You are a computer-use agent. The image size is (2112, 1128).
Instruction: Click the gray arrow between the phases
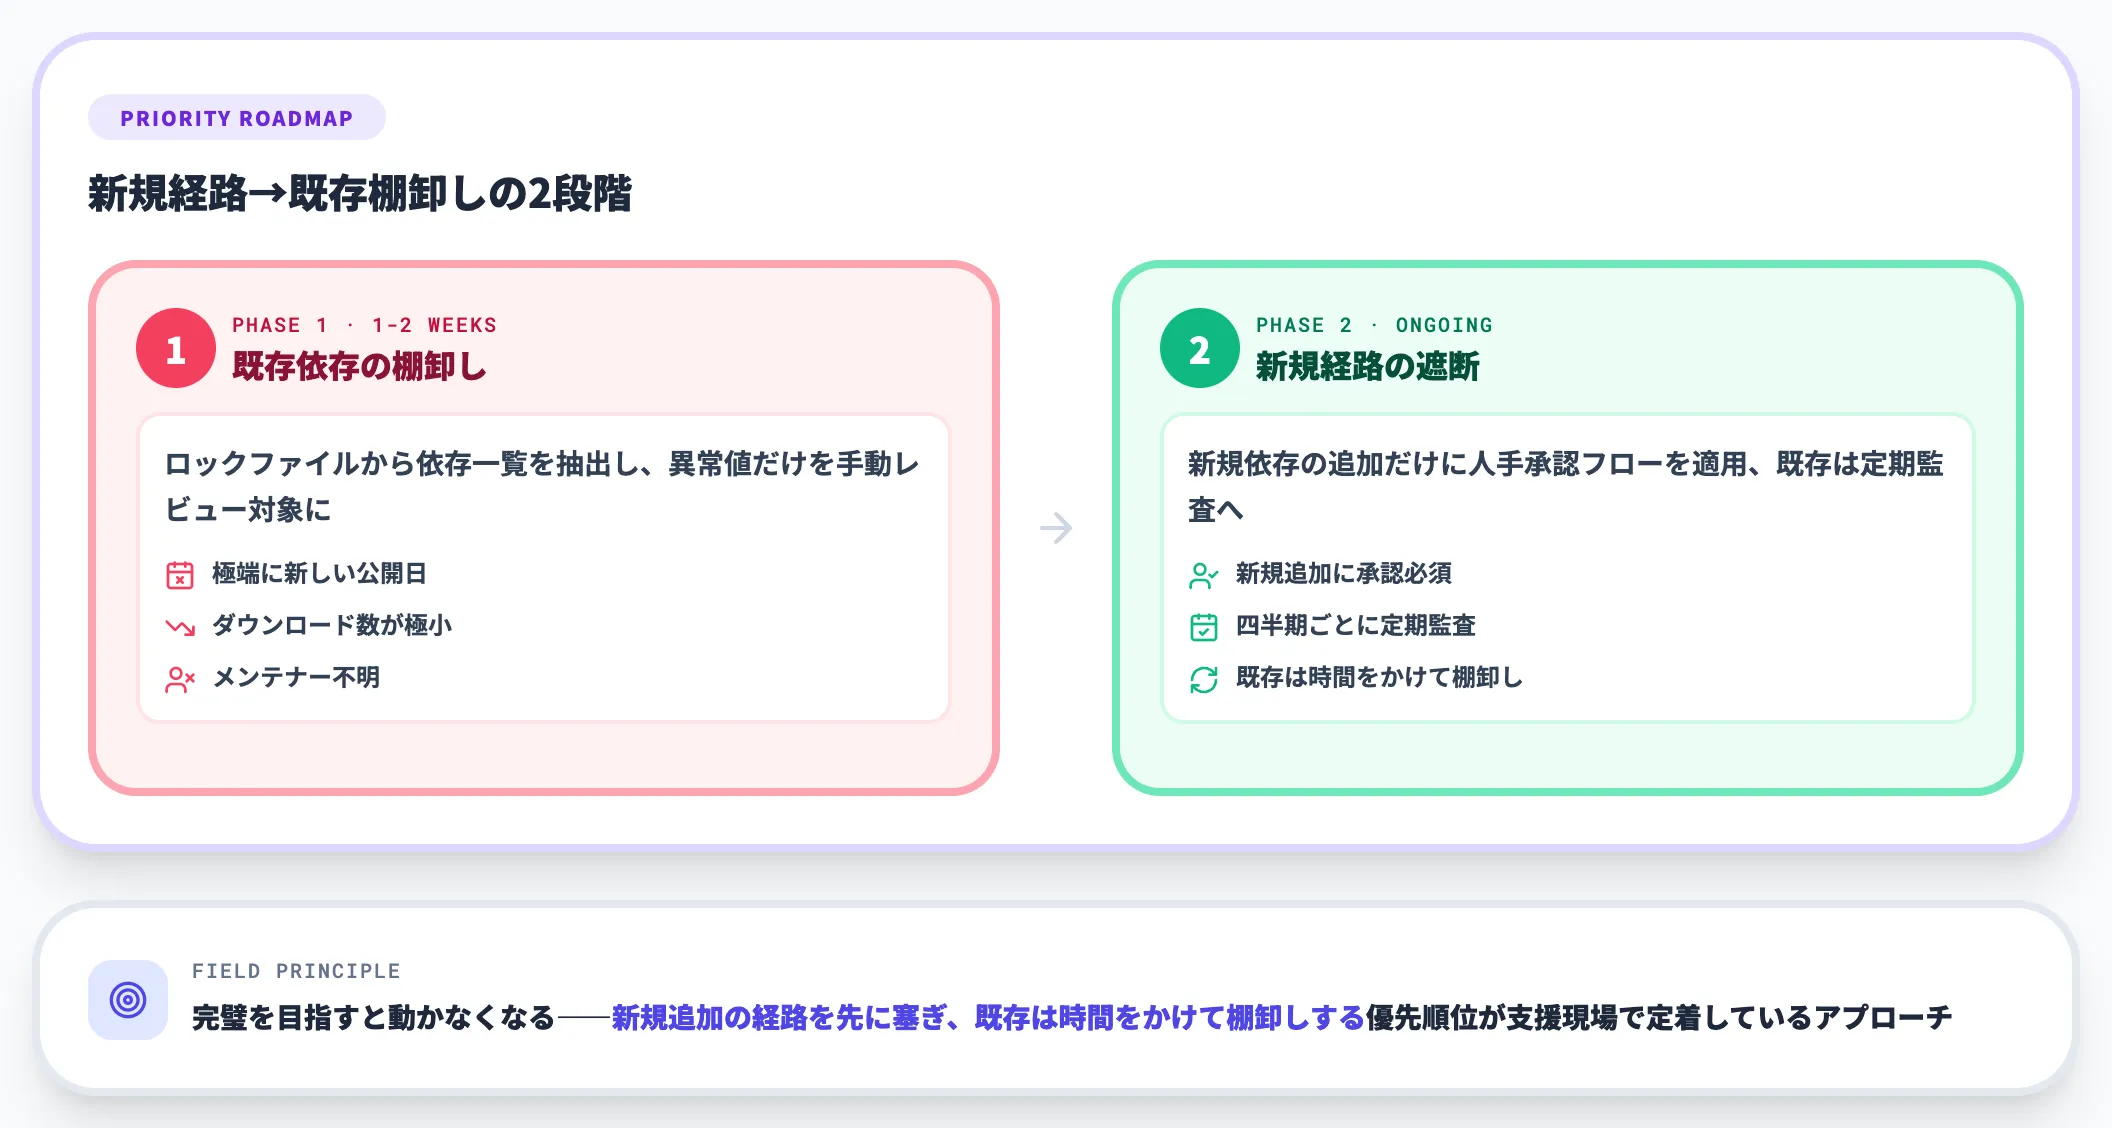(1056, 528)
